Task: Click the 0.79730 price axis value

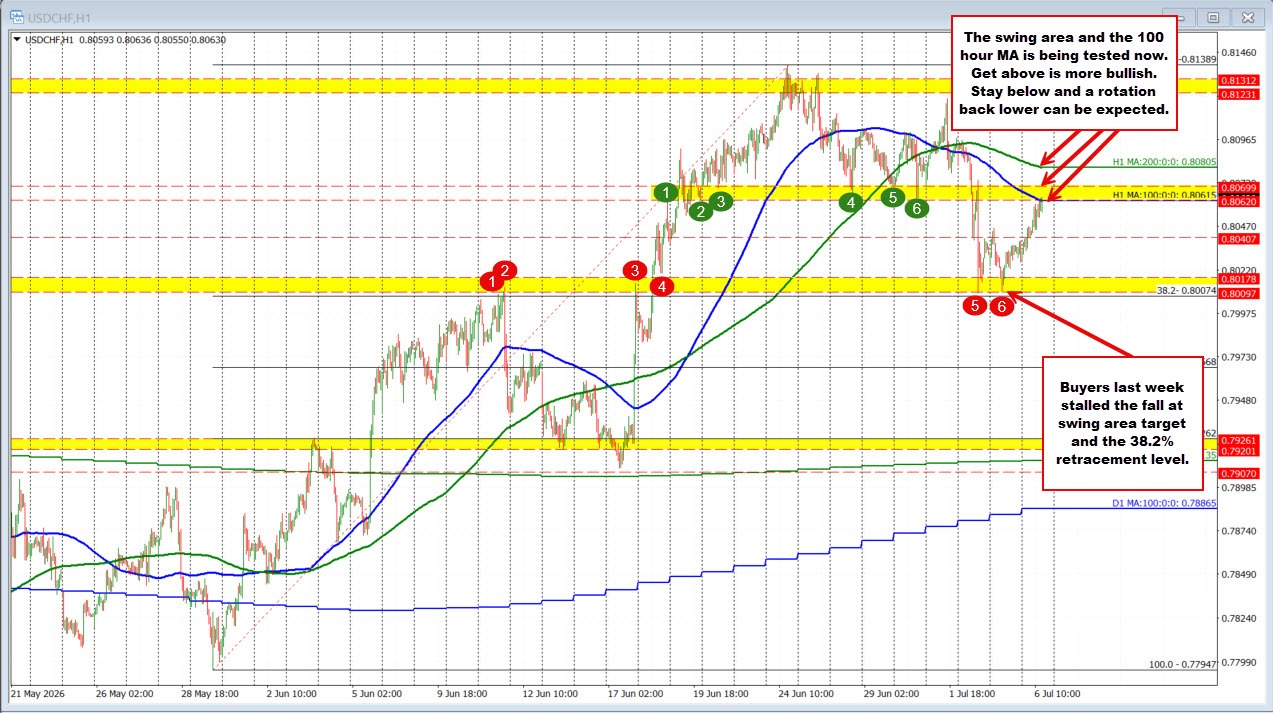Action: (x=1239, y=357)
